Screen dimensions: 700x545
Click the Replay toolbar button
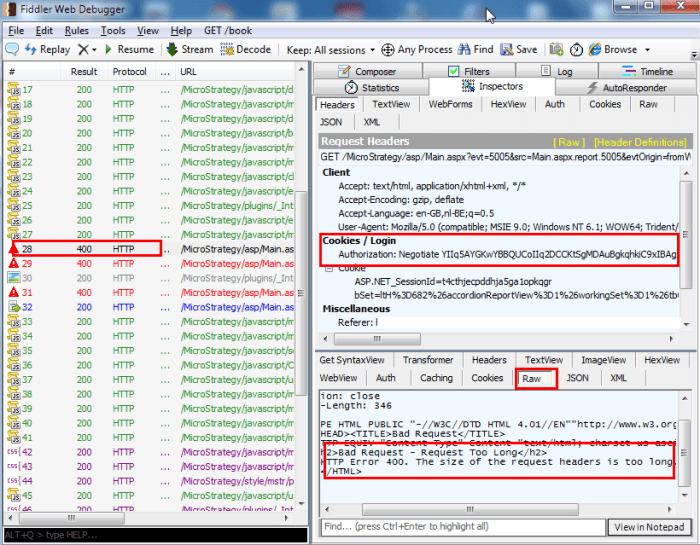(47, 49)
